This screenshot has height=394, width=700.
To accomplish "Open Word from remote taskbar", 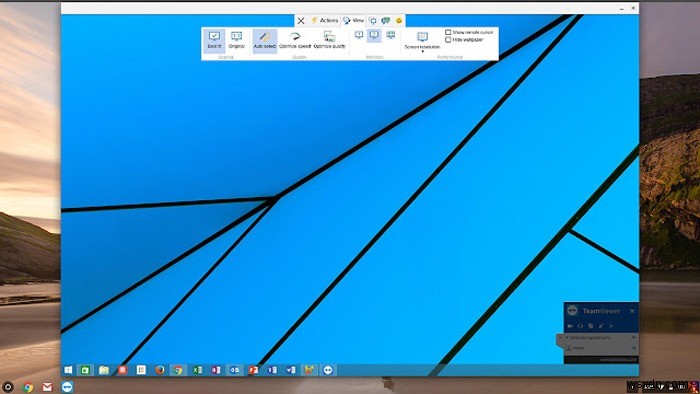I will click(291, 370).
